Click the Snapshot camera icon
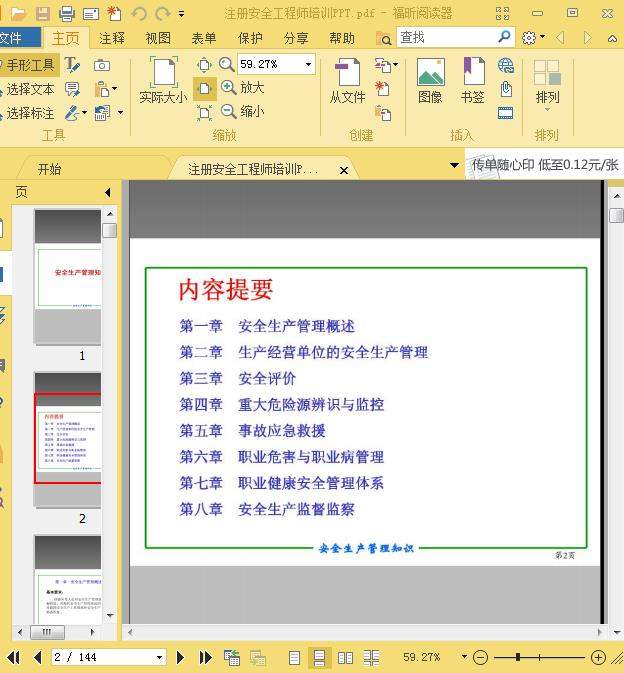 [x=102, y=65]
